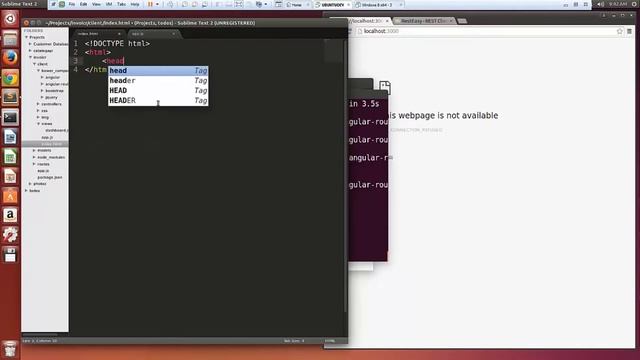The height and width of the screenshot is (360, 640).
Task: Select the bower_components folder in sidebar
Action: pos(55,71)
